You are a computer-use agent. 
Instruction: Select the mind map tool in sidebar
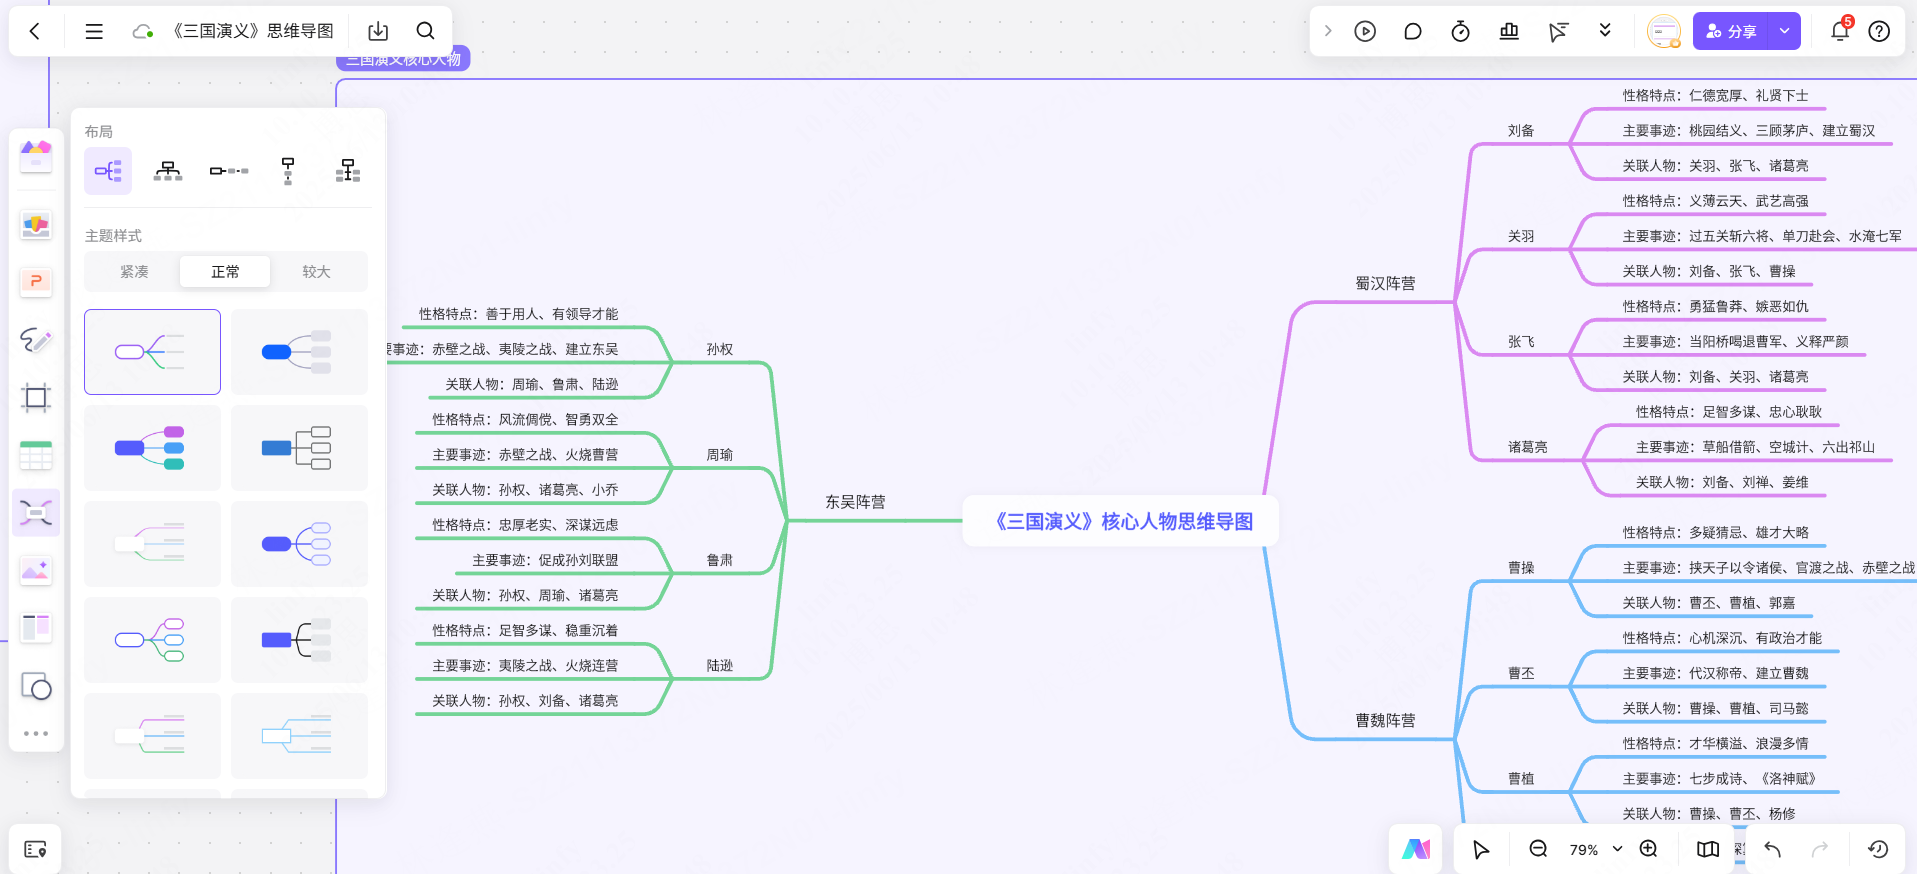click(x=36, y=513)
